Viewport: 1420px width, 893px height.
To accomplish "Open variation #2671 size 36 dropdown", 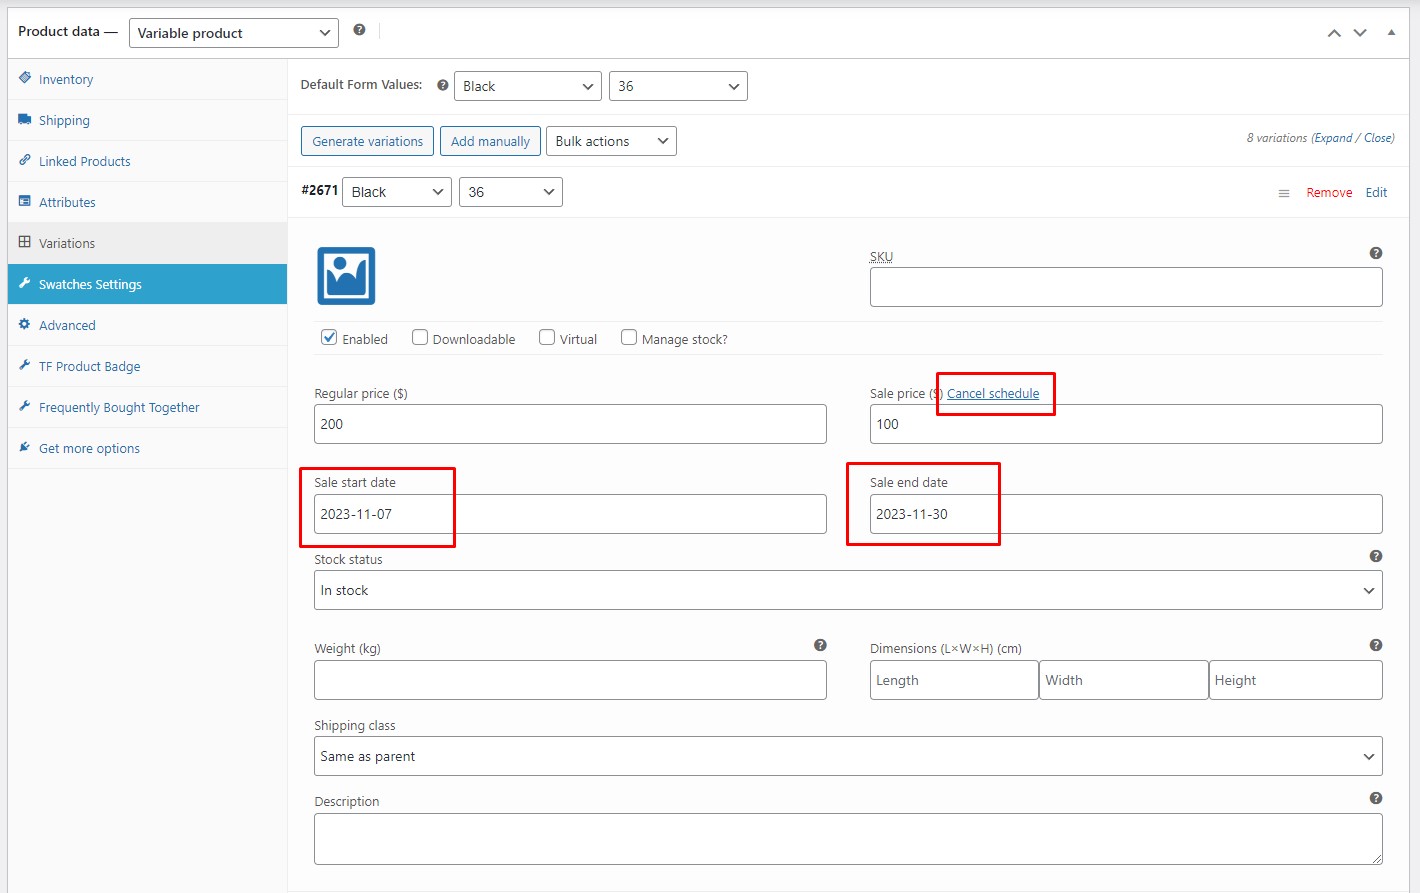I will pyautogui.click(x=511, y=192).
